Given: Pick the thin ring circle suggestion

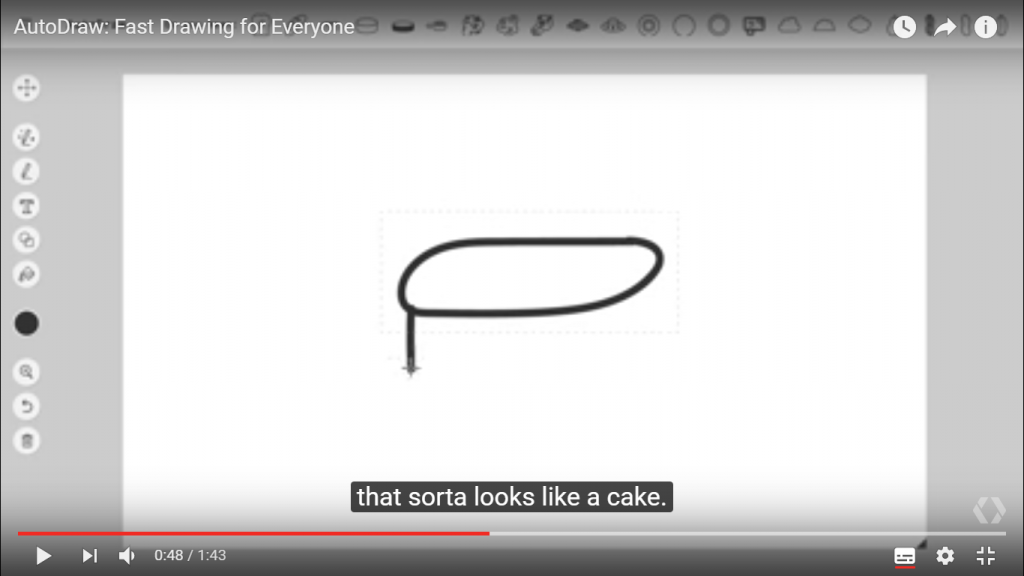Looking at the screenshot, I should (x=684, y=26).
